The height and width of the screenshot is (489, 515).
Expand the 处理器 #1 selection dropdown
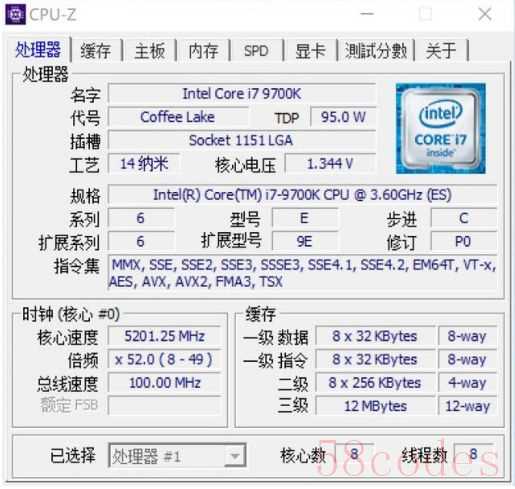click(177, 455)
